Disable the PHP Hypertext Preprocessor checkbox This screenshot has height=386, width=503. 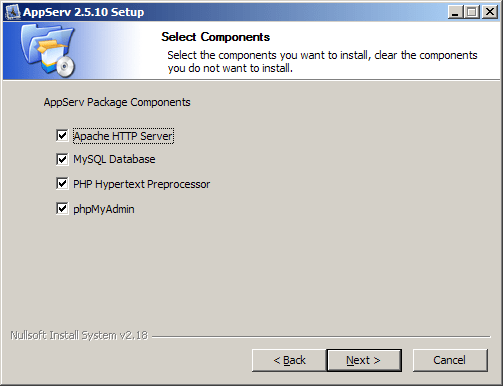(x=62, y=184)
